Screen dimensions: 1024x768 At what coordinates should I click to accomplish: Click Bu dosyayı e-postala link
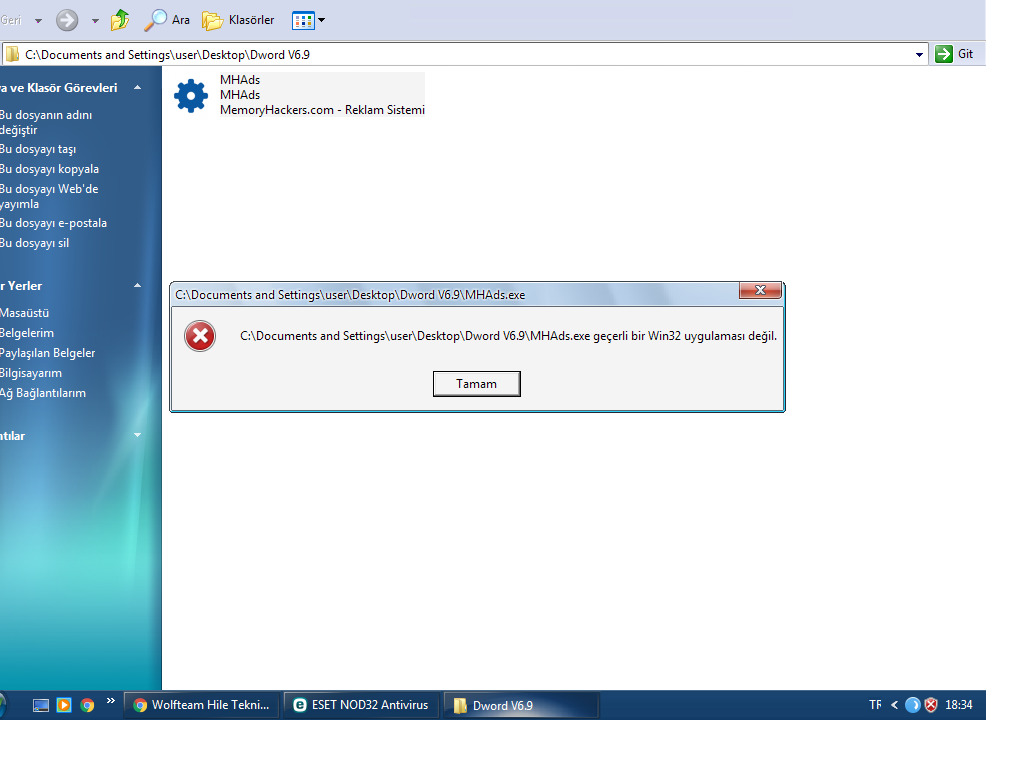[x=54, y=223]
